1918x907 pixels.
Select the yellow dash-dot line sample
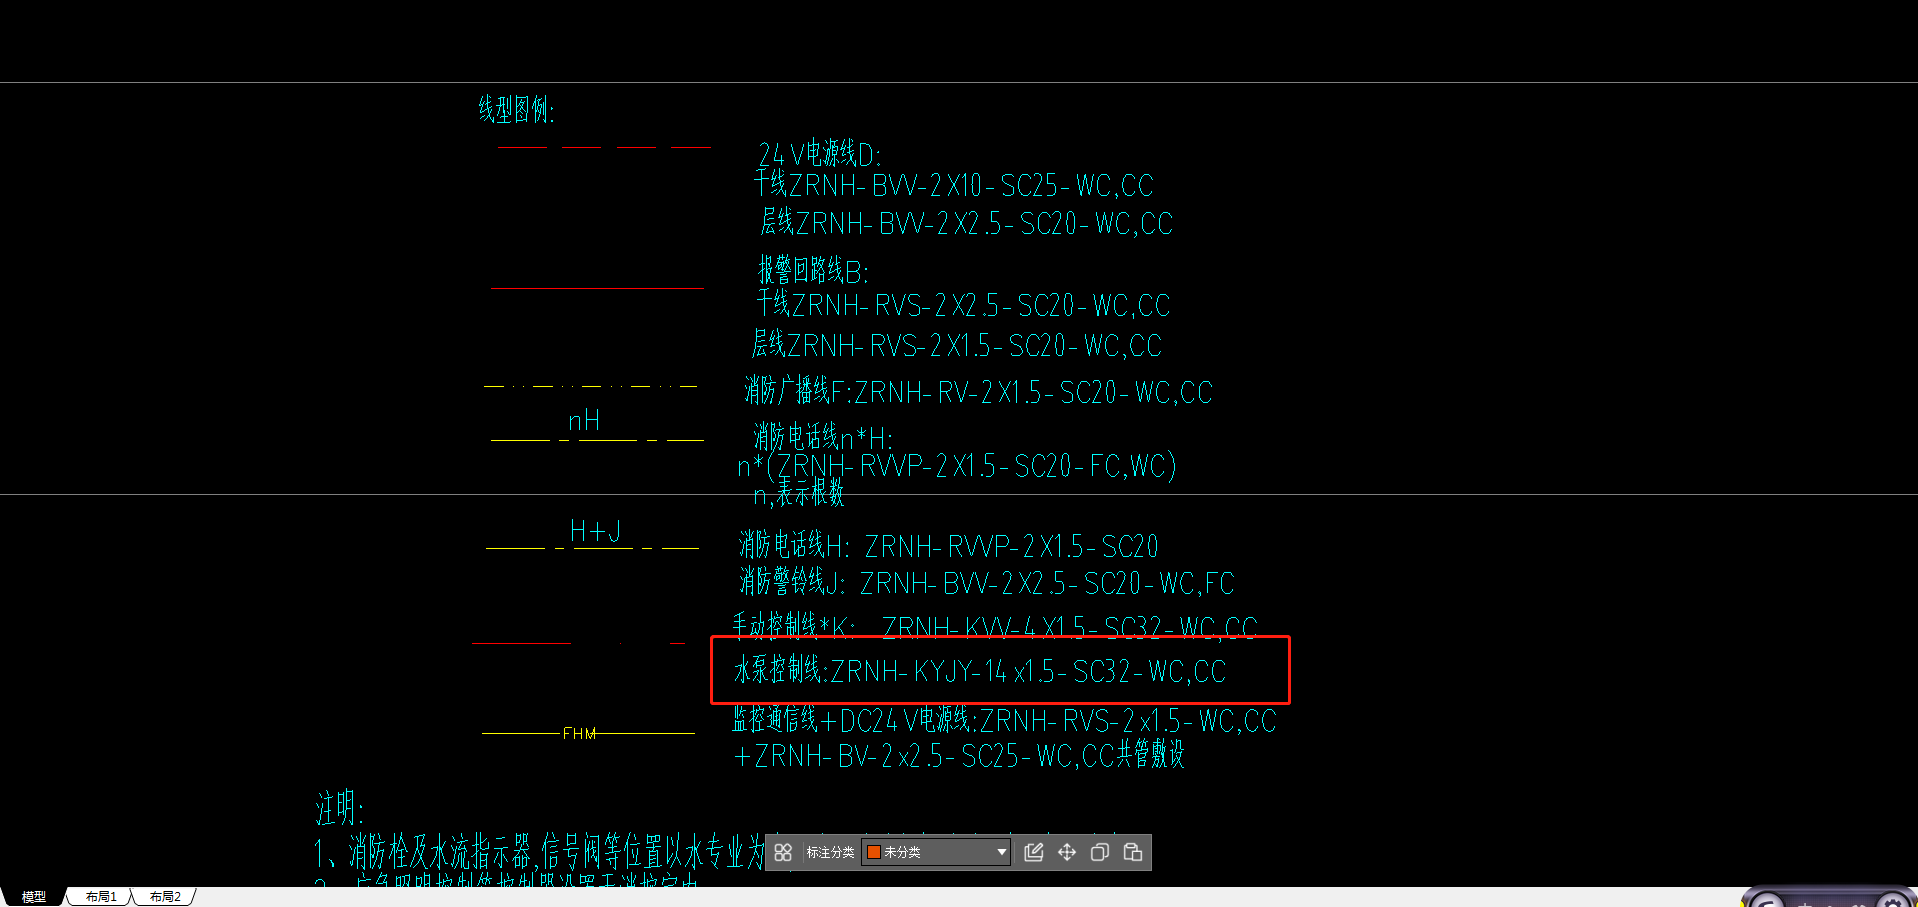(x=590, y=386)
